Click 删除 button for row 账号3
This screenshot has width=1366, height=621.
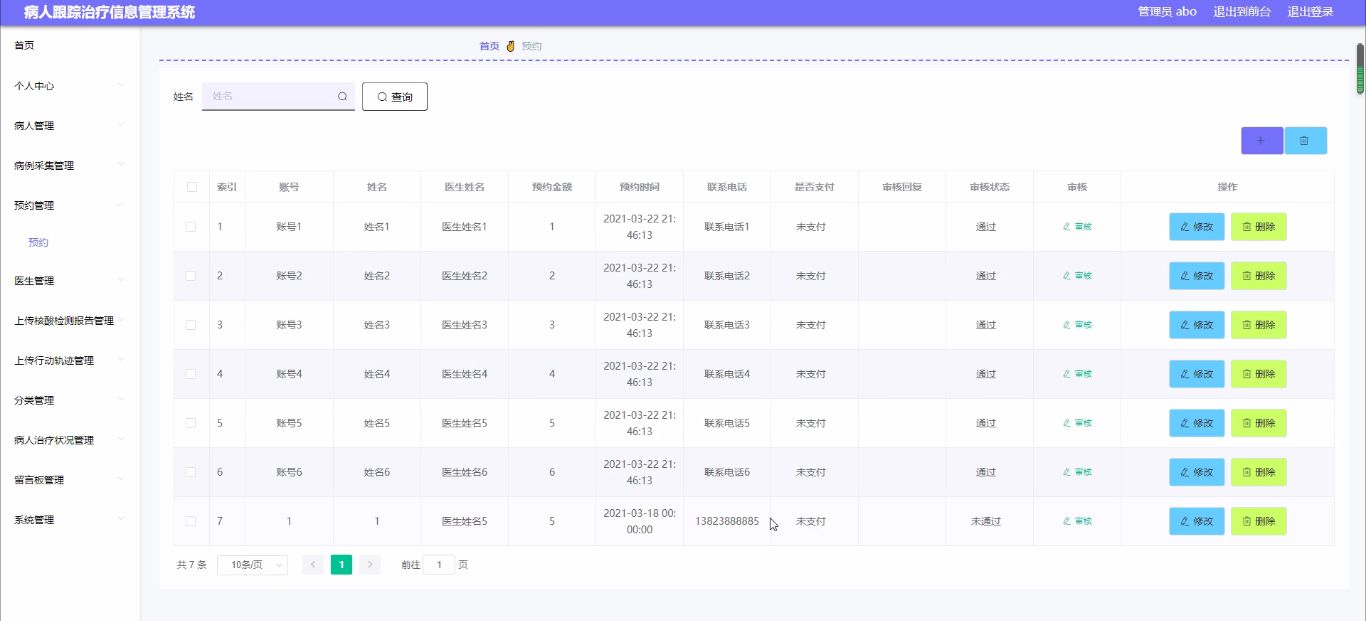pyautogui.click(x=1259, y=325)
